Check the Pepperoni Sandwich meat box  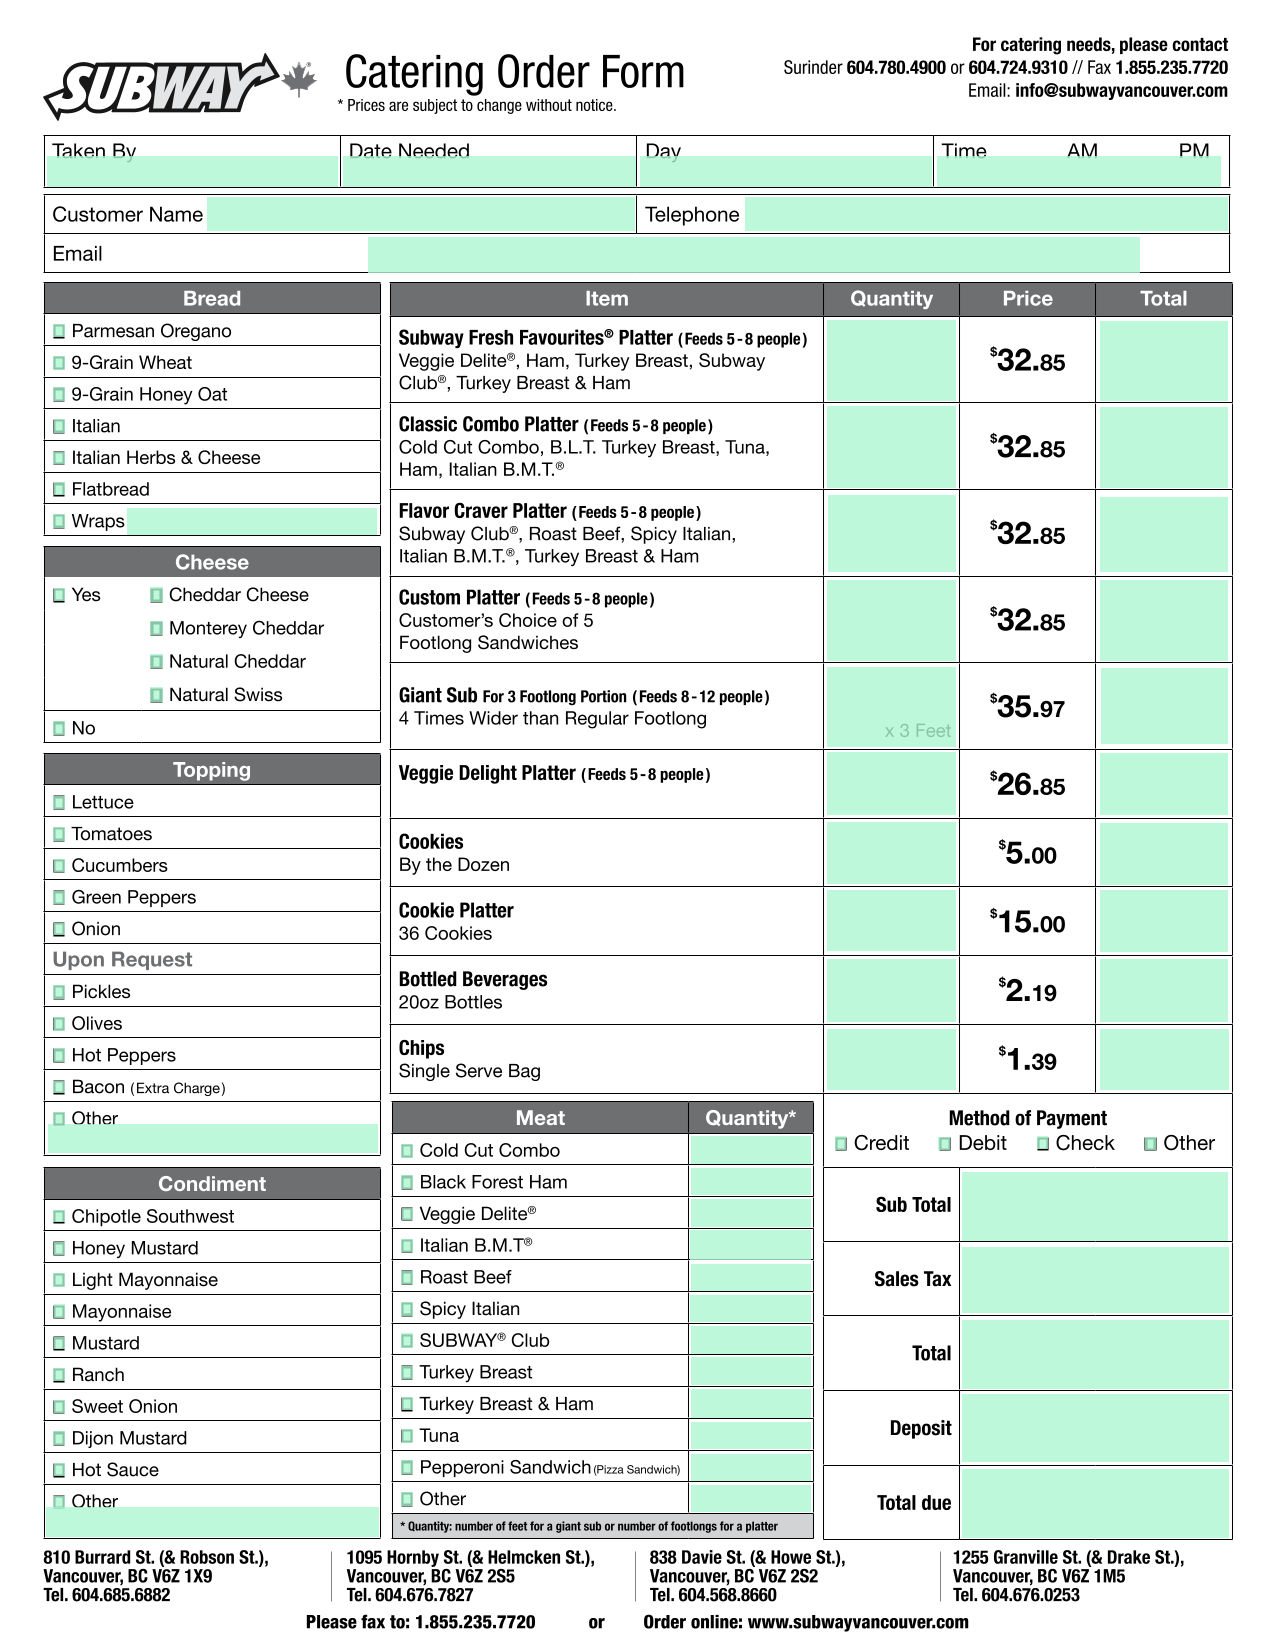click(407, 1468)
